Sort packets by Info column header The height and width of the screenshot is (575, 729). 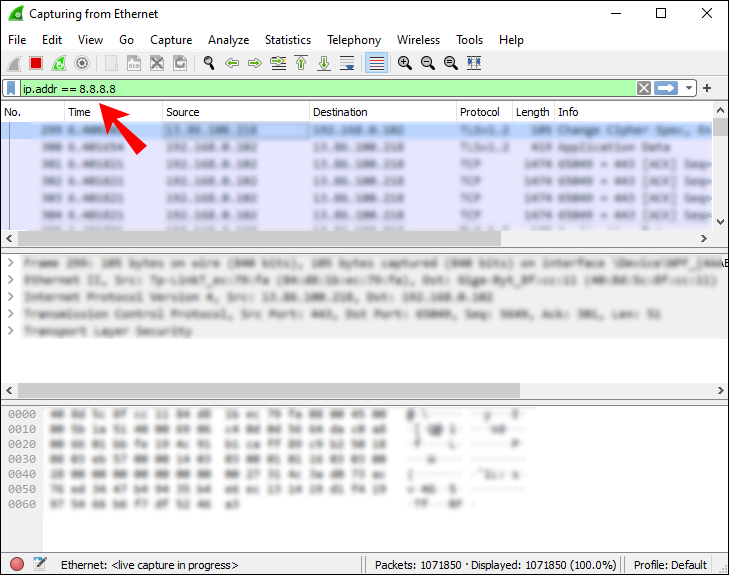click(633, 112)
